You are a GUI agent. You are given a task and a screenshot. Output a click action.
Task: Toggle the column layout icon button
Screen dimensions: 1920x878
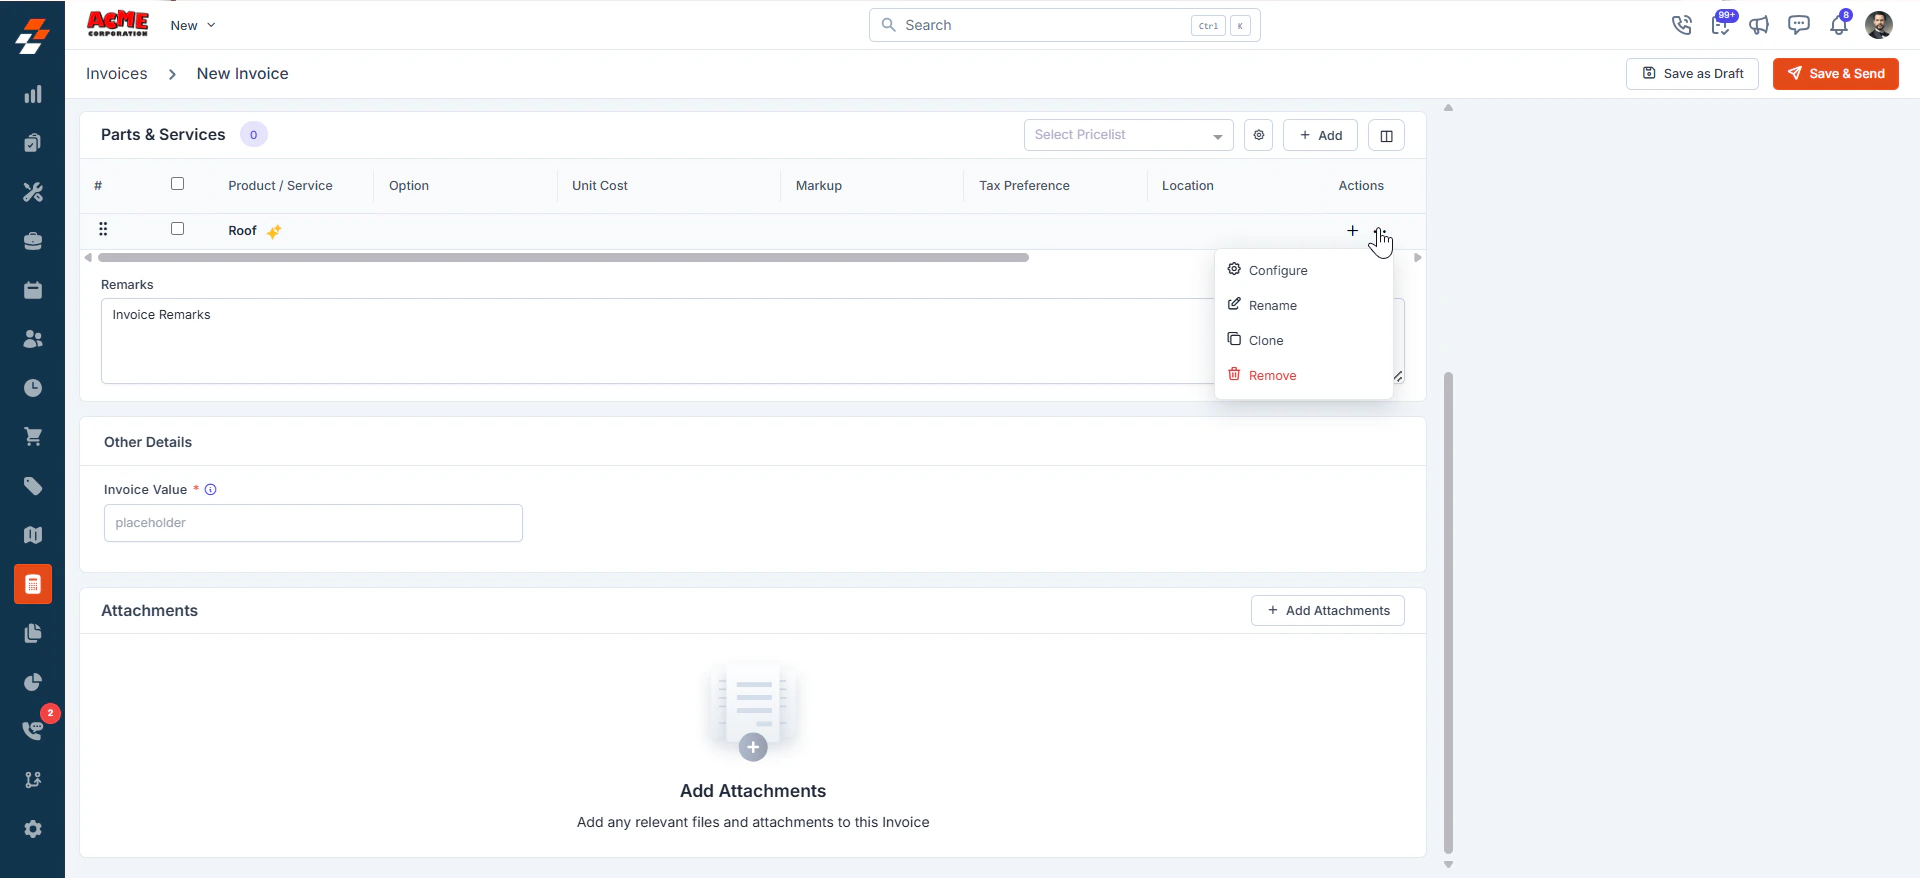click(1386, 135)
